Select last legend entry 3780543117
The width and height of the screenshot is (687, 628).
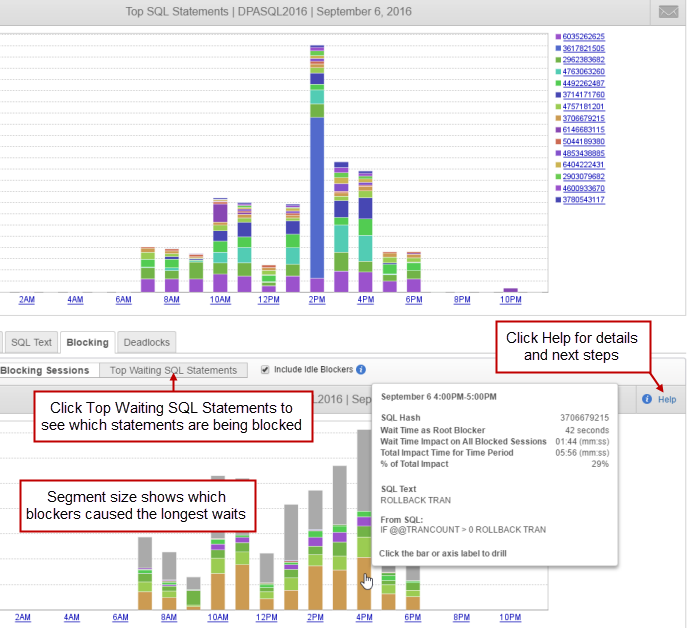point(584,199)
